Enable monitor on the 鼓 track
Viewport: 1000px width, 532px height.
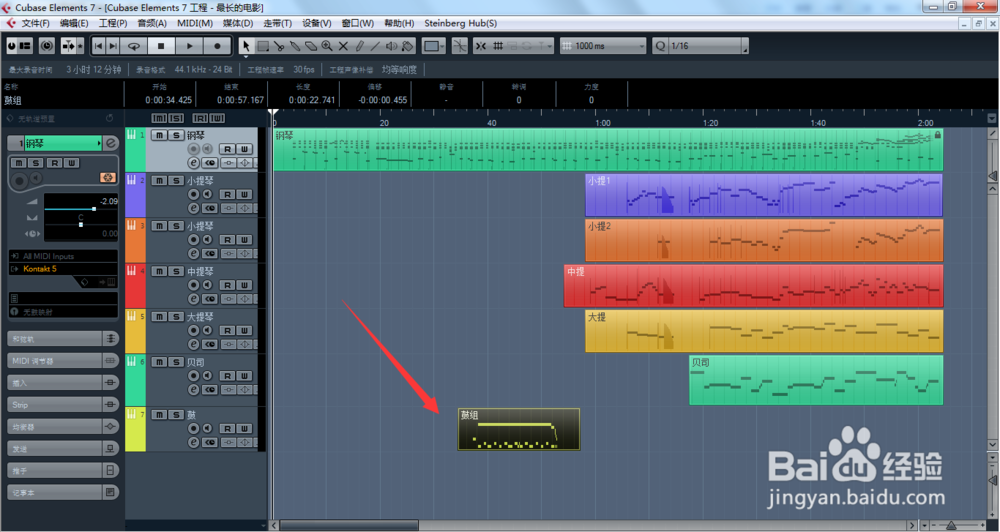click(207, 429)
